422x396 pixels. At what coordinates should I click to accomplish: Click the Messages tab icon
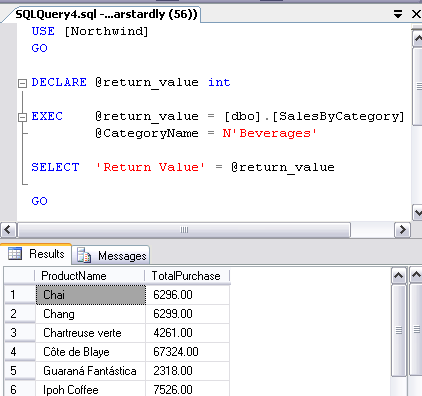pyautogui.click(x=84, y=255)
